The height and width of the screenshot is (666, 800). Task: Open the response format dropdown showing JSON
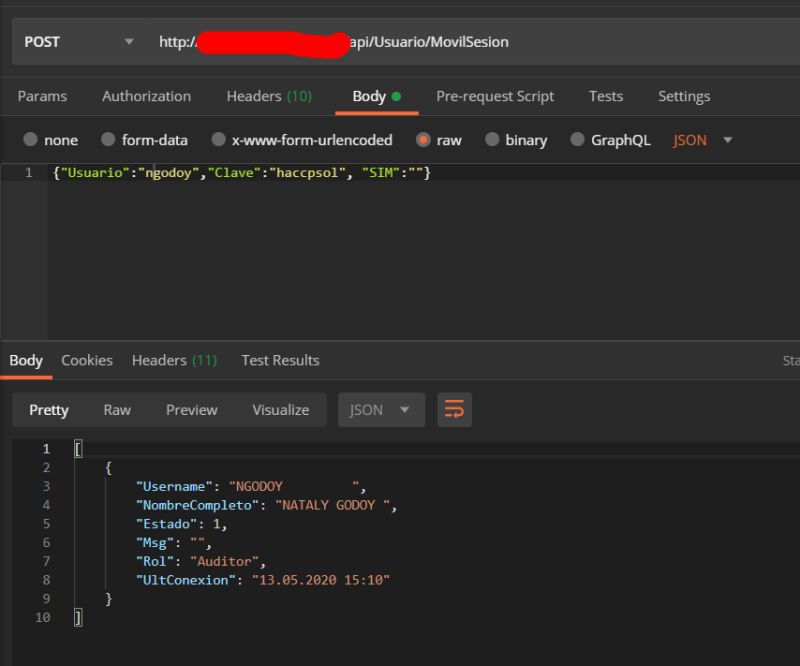tap(380, 409)
